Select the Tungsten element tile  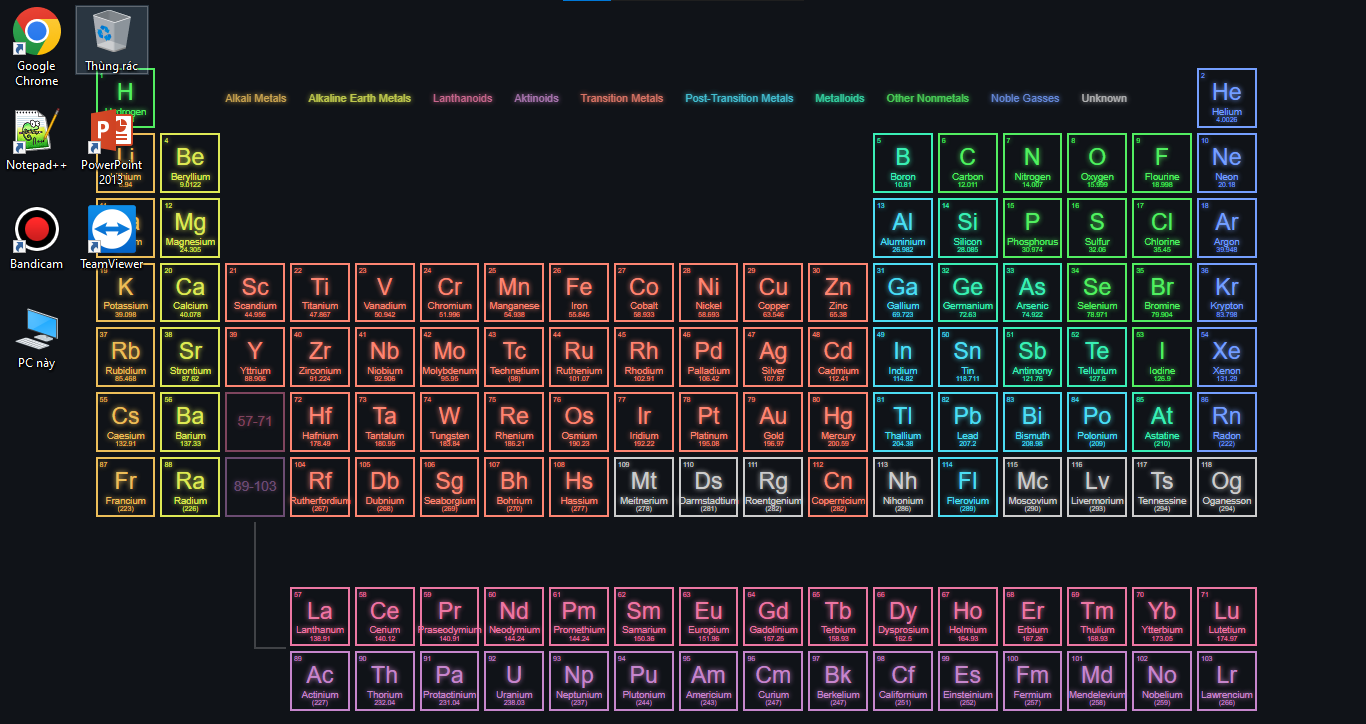pyautogui.click(x=449, y=422)
